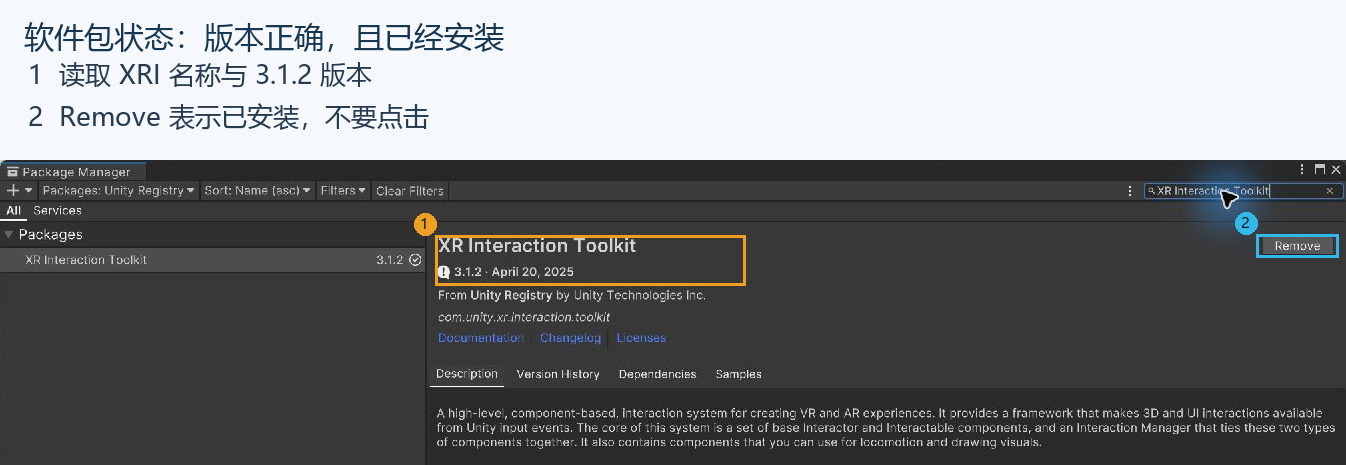Click the installed checkmark icon beside 3.1.2

click(415, 260)
